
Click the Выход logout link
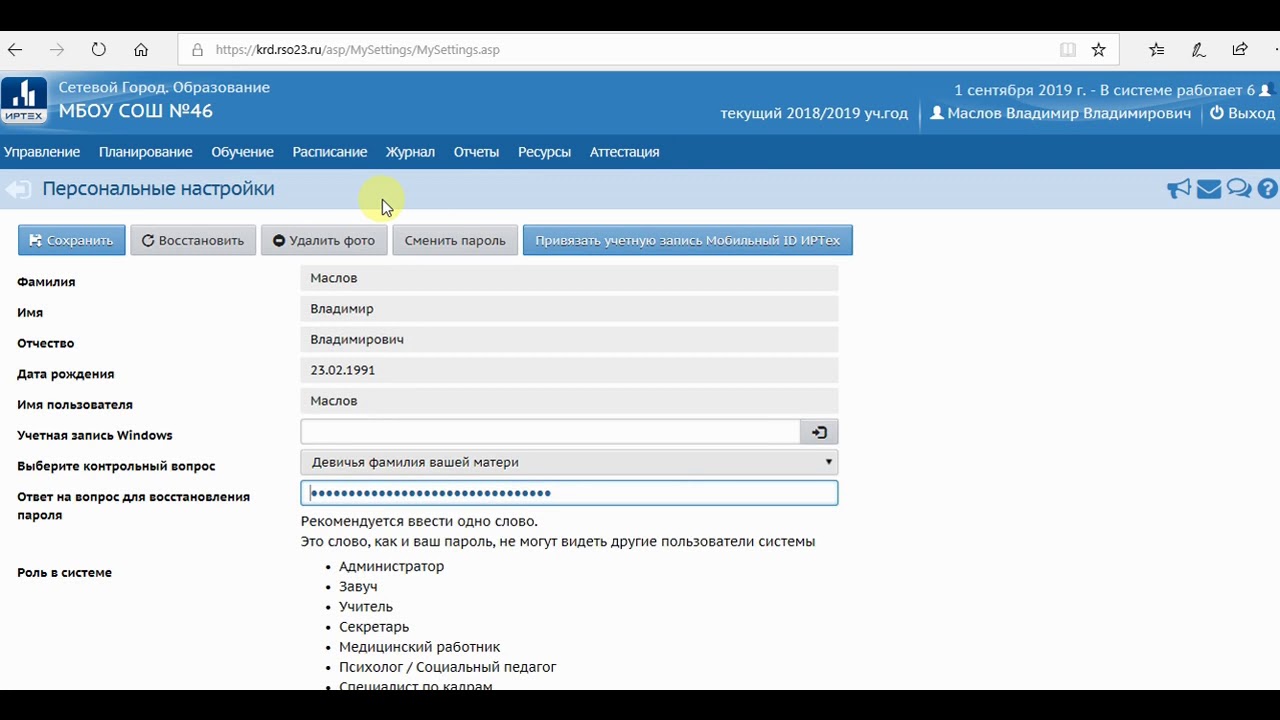1242,113
